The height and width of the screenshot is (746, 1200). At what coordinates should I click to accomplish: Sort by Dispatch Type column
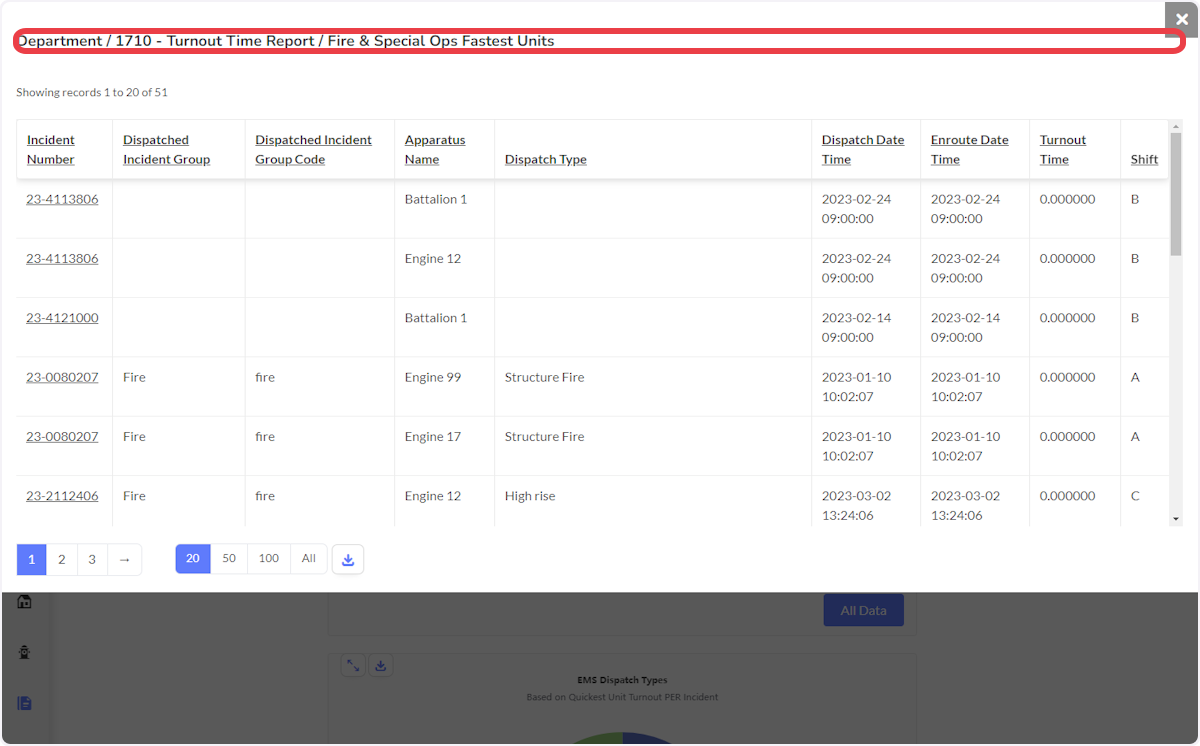[x=545, y=159]
